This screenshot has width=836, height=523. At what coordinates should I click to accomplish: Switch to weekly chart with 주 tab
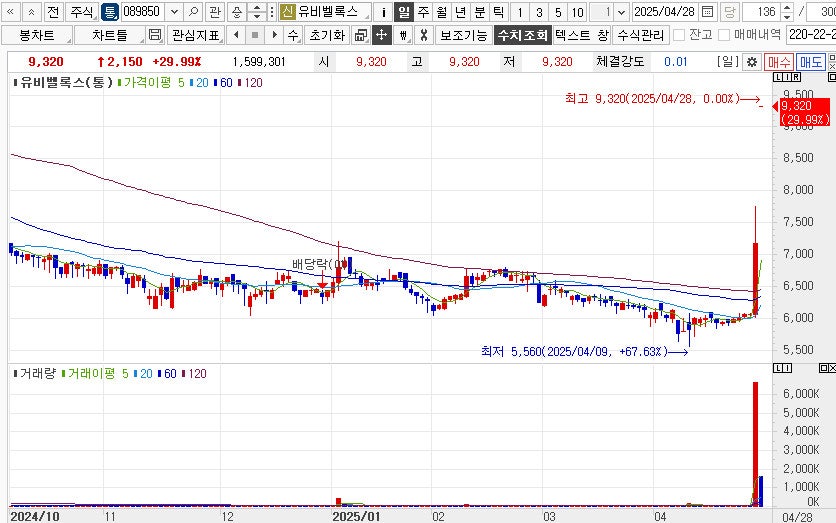click(423, 12)
